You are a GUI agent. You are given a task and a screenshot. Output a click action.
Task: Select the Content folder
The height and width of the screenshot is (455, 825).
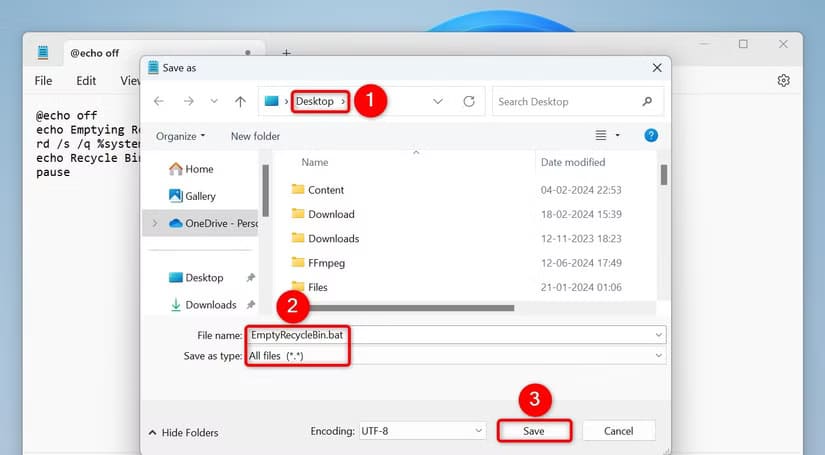click(325, 190)
